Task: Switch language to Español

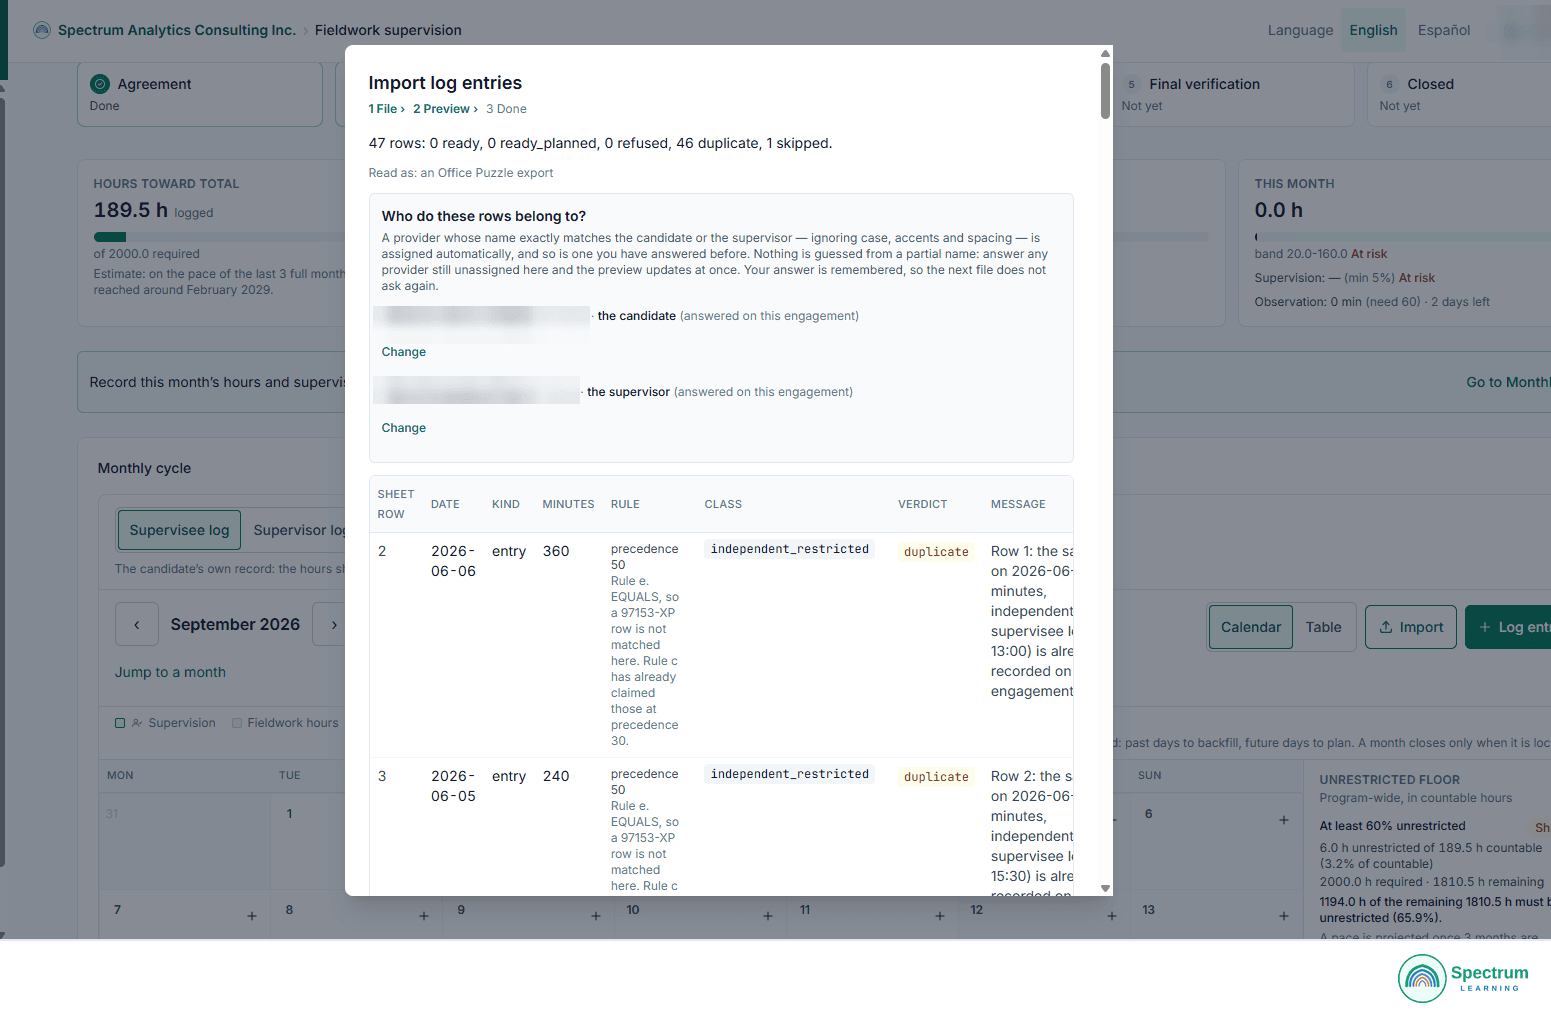Action: [1444, 30]
